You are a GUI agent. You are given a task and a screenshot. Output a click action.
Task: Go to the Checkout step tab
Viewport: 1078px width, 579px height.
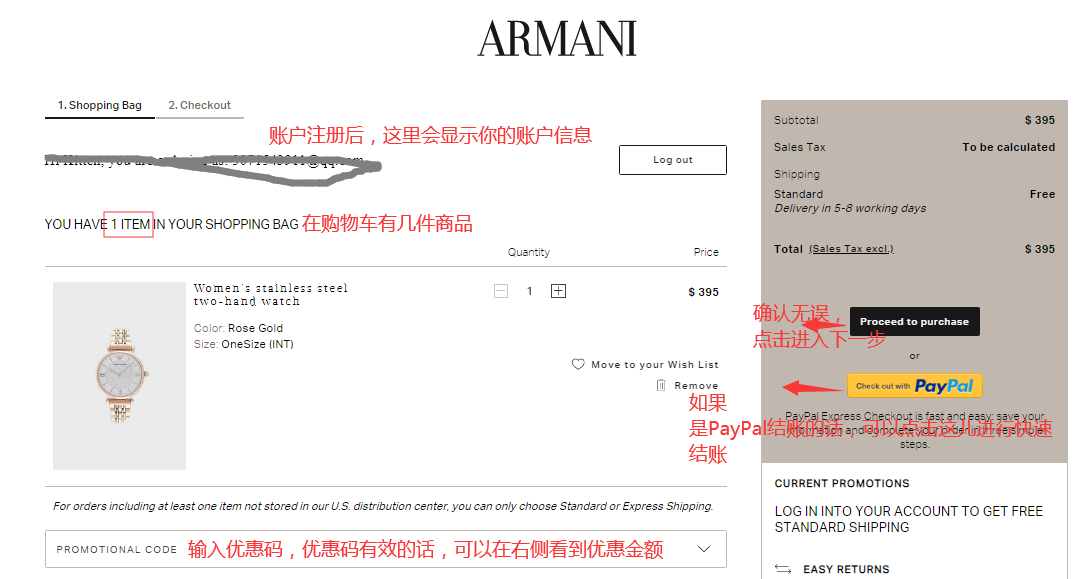(199, 105)
